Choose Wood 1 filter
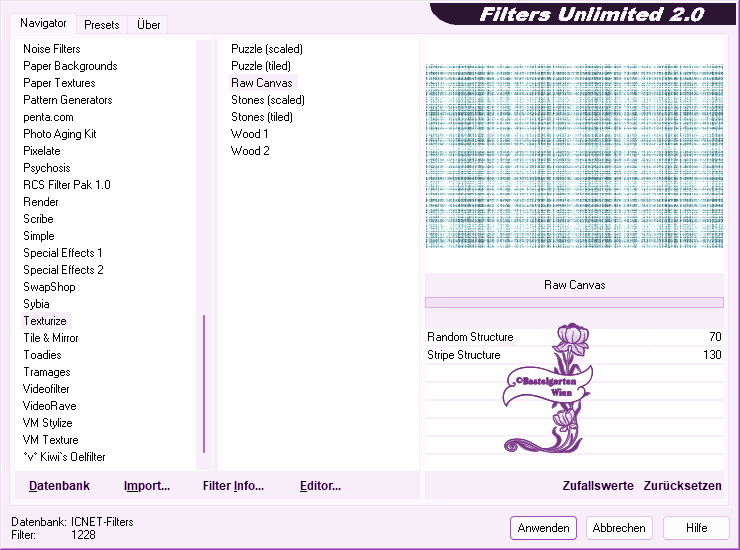Viewport: 740px width, 550px height. [249, 134]
